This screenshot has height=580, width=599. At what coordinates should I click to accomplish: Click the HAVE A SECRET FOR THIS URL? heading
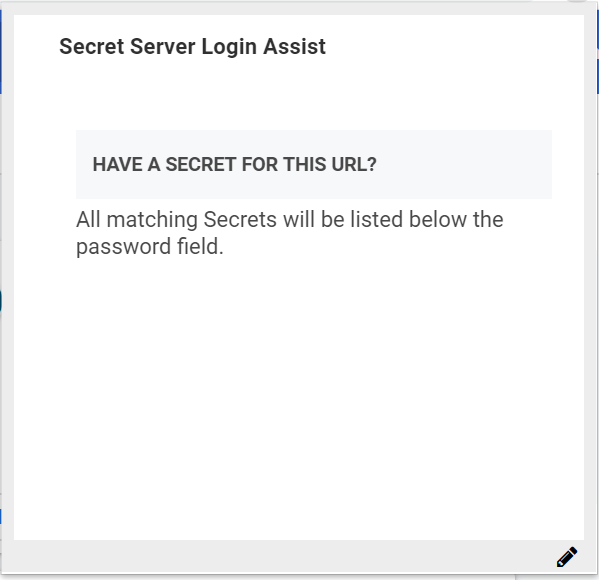(235, 164)
